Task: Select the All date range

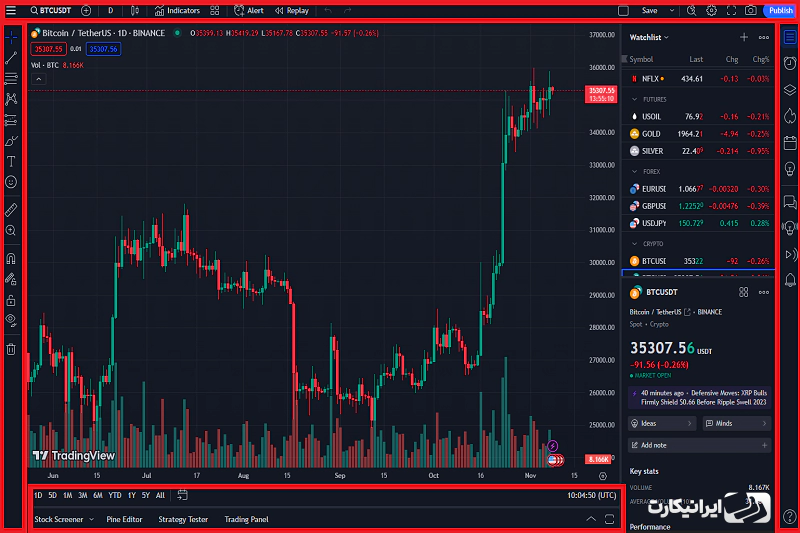Action: [x=160, y=495]
